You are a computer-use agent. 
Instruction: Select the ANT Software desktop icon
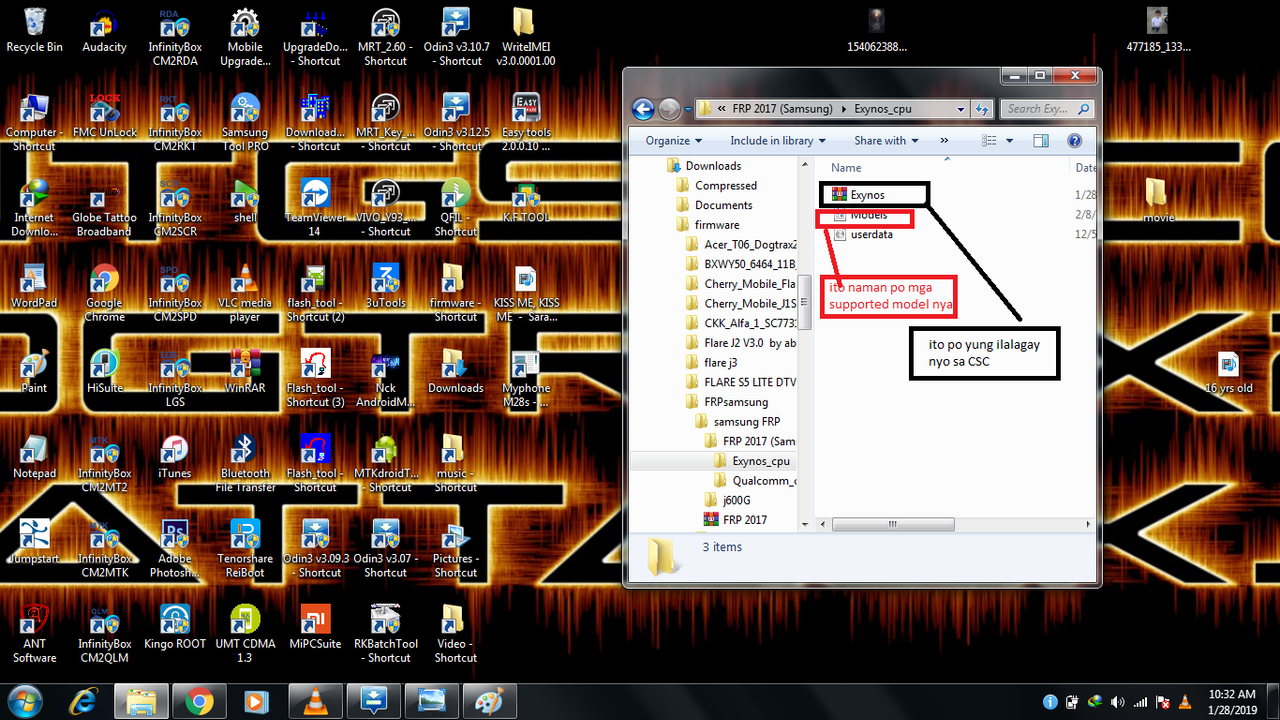pos(34,633)
